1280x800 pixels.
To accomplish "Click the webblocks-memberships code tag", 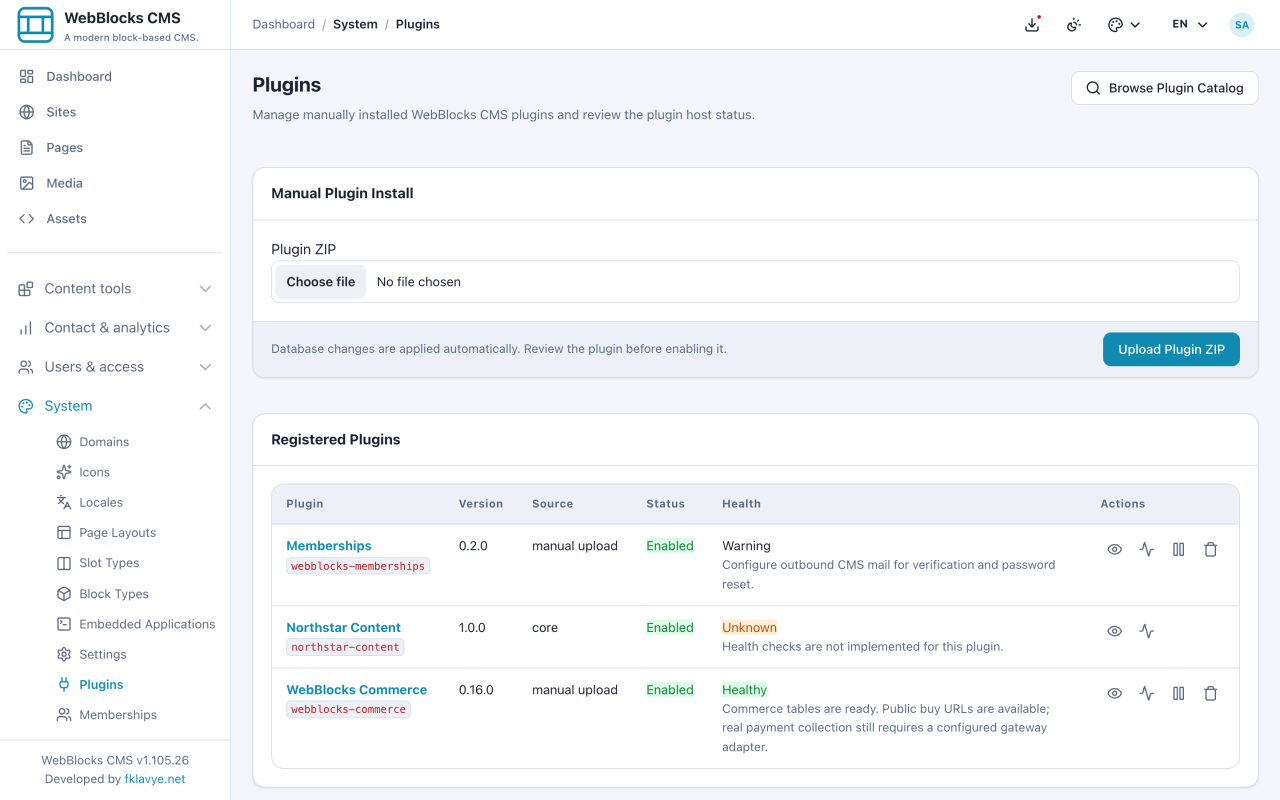I will pyautogui.click(x=358, y=566).
